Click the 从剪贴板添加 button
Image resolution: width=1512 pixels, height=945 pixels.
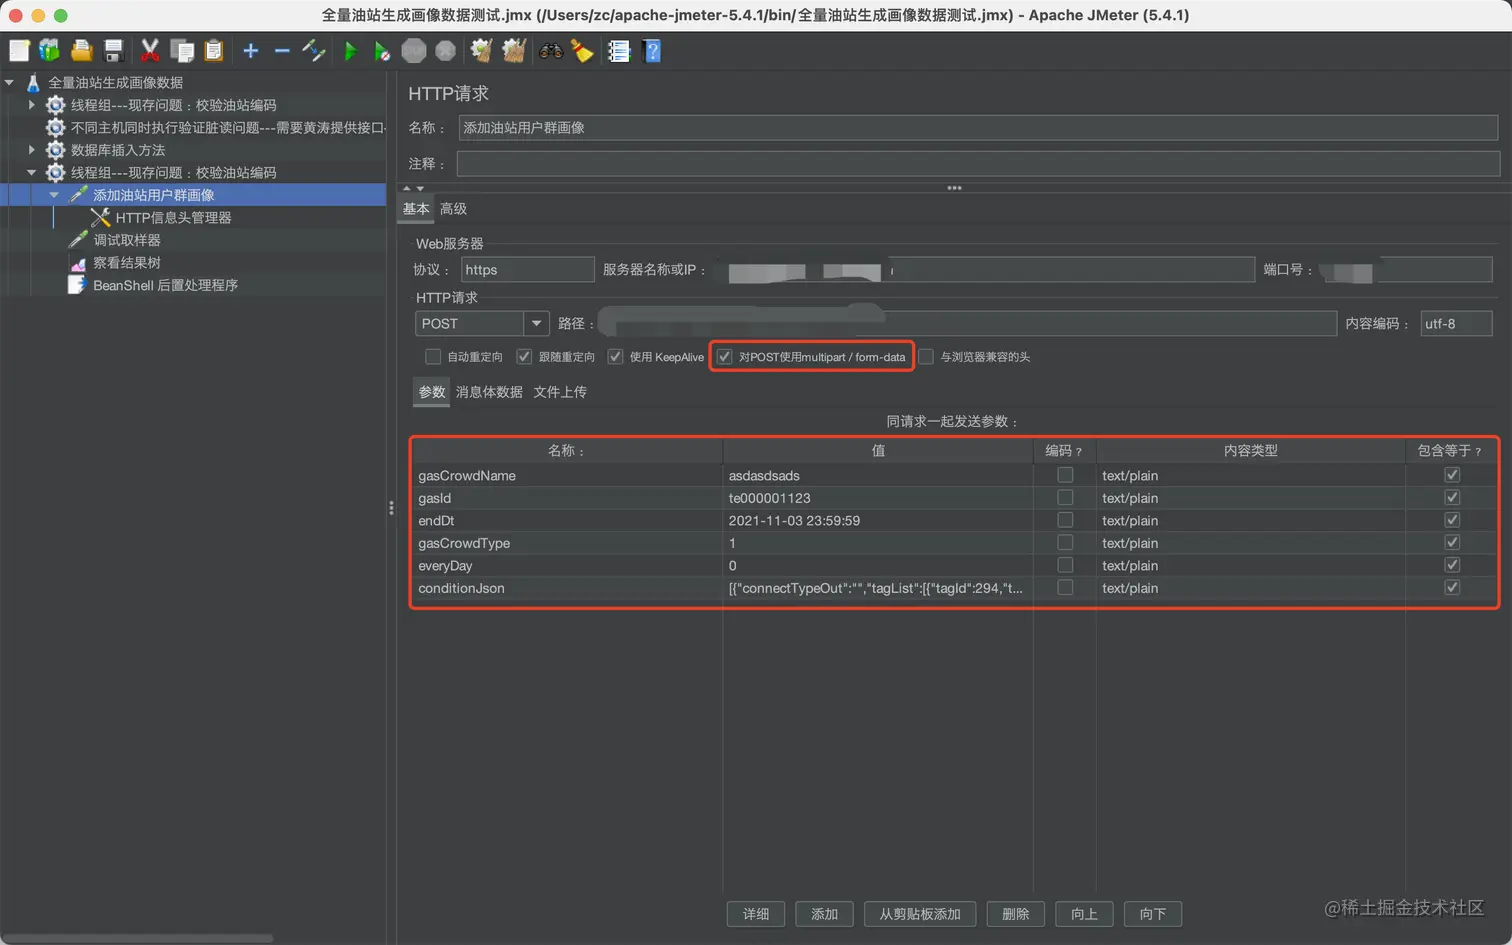click(x=920, y=914)
